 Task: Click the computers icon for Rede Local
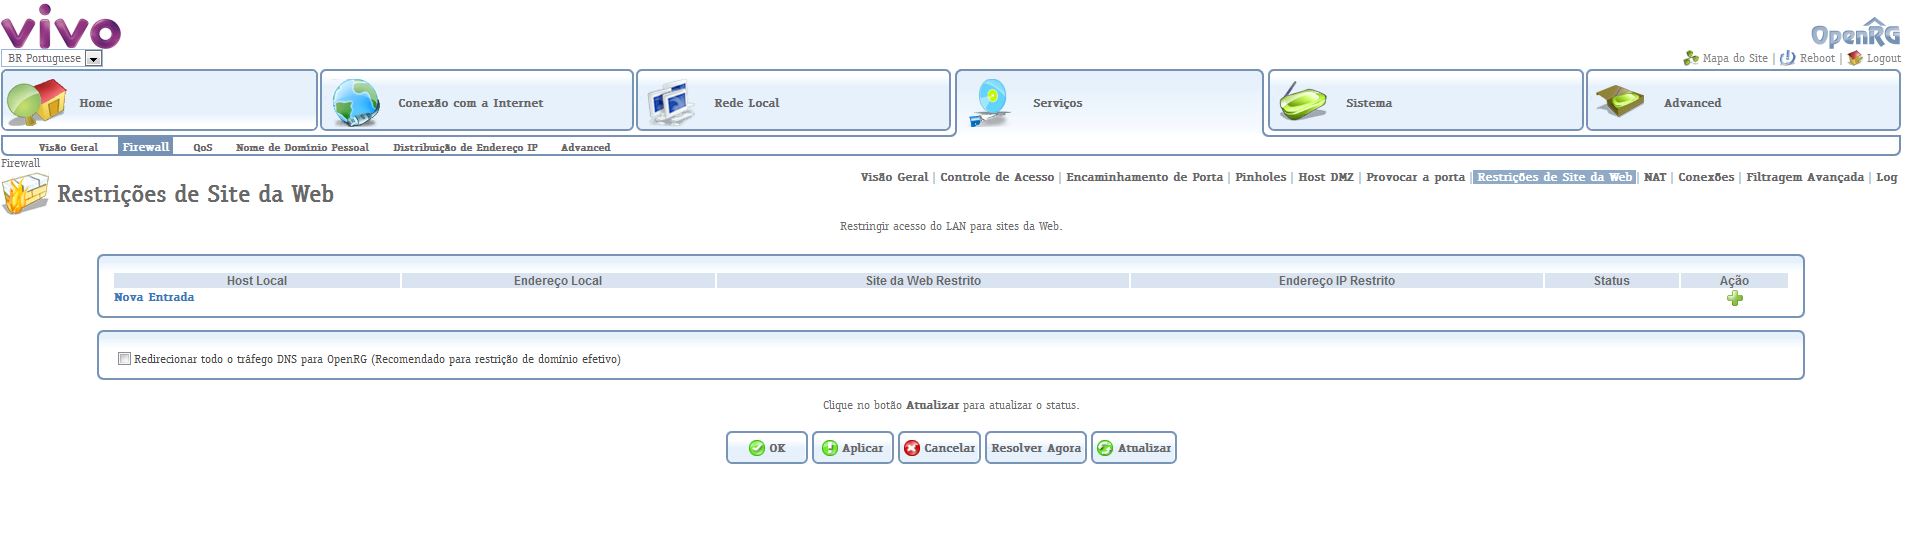pos(671,102)
